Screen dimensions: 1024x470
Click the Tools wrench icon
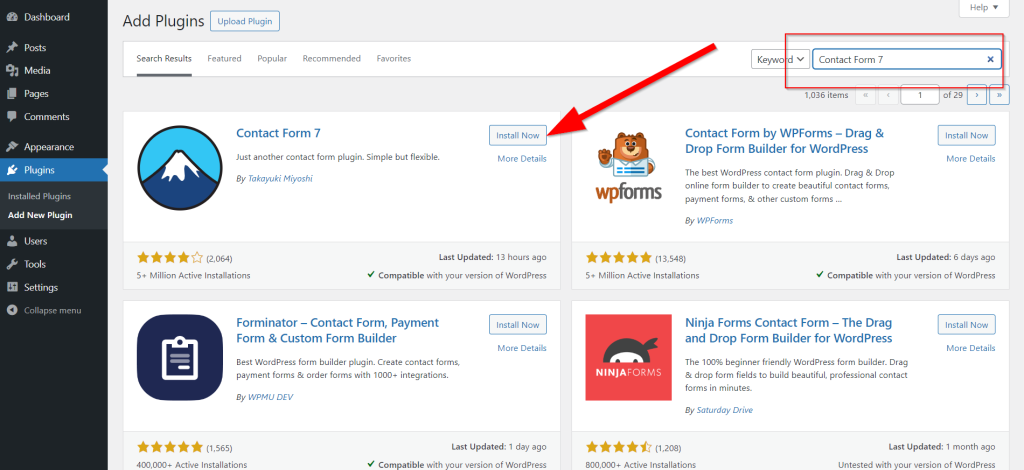tap(12, 264)
